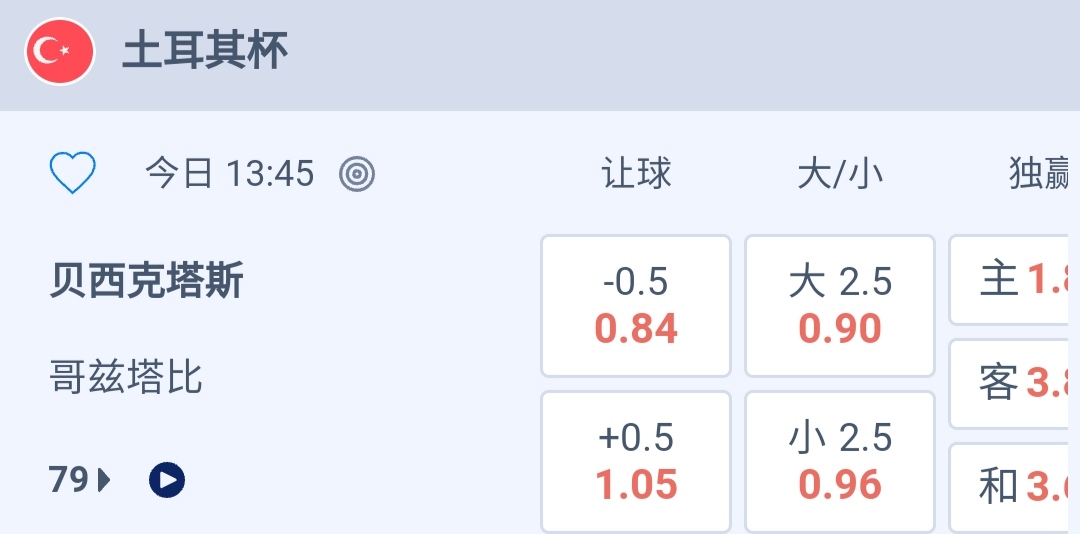Screen dimensions: 1080x534
Task: Choose the 和 draw odds
Action: 1014,487
